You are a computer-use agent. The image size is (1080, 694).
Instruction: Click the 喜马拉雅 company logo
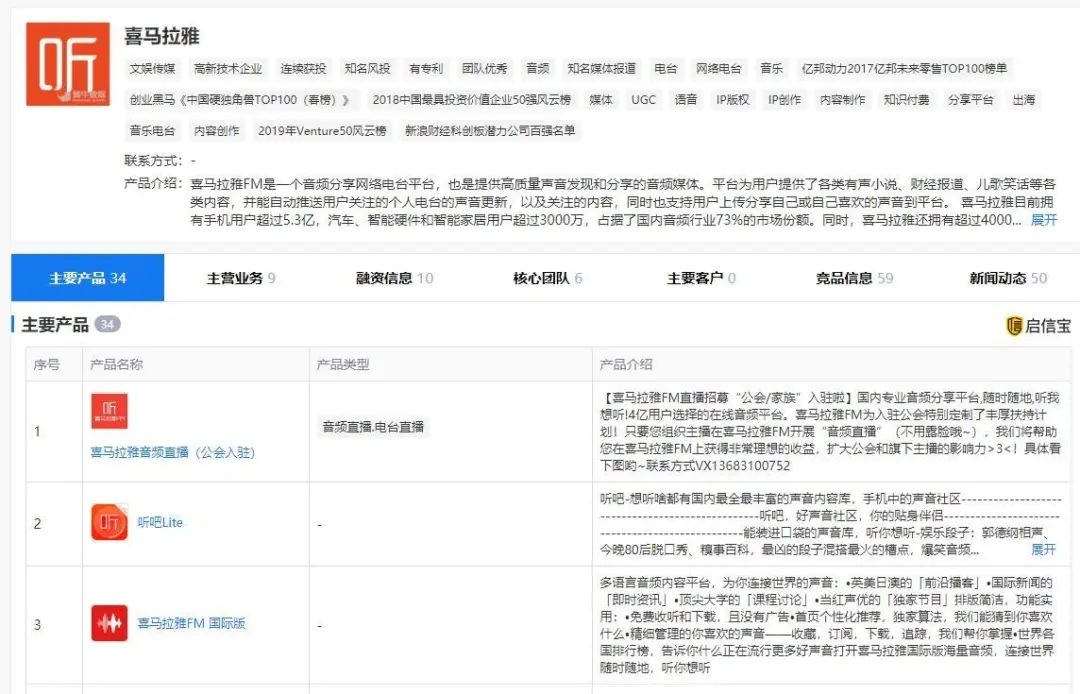pyautogui.click(x=68, y=64)
